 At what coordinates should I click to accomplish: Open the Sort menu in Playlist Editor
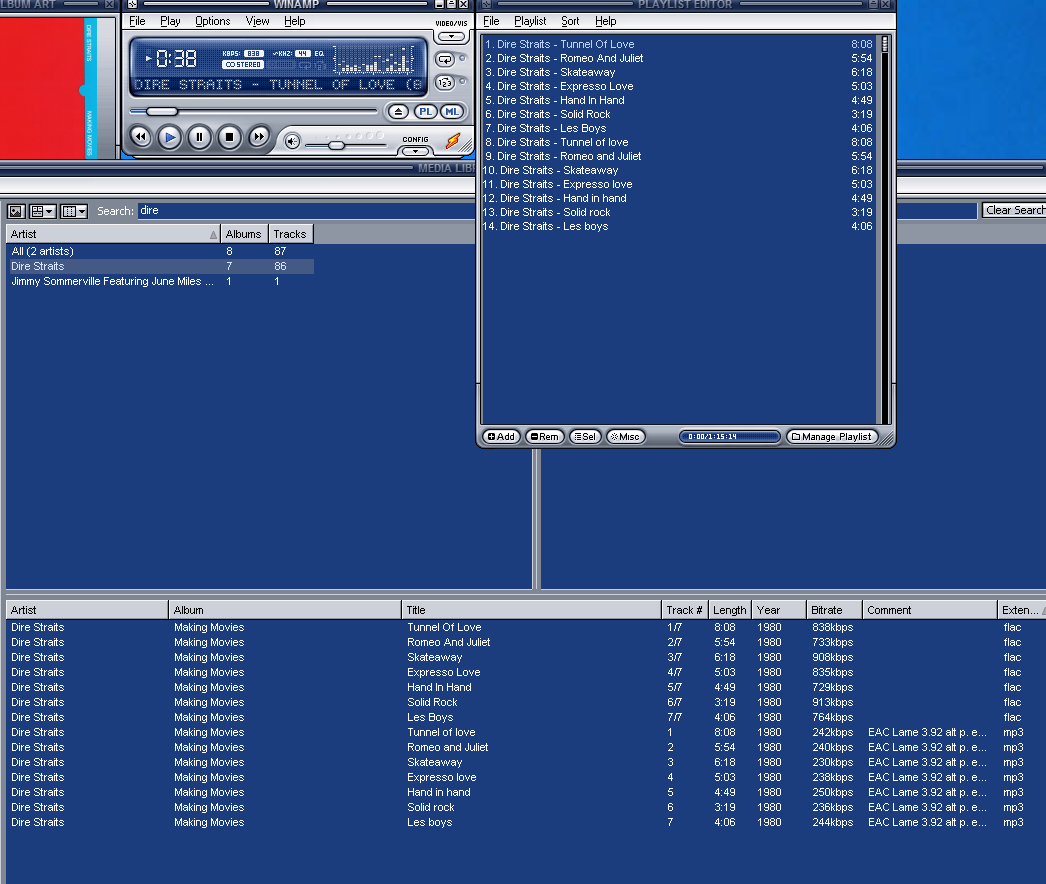click(x=570, y=21)
